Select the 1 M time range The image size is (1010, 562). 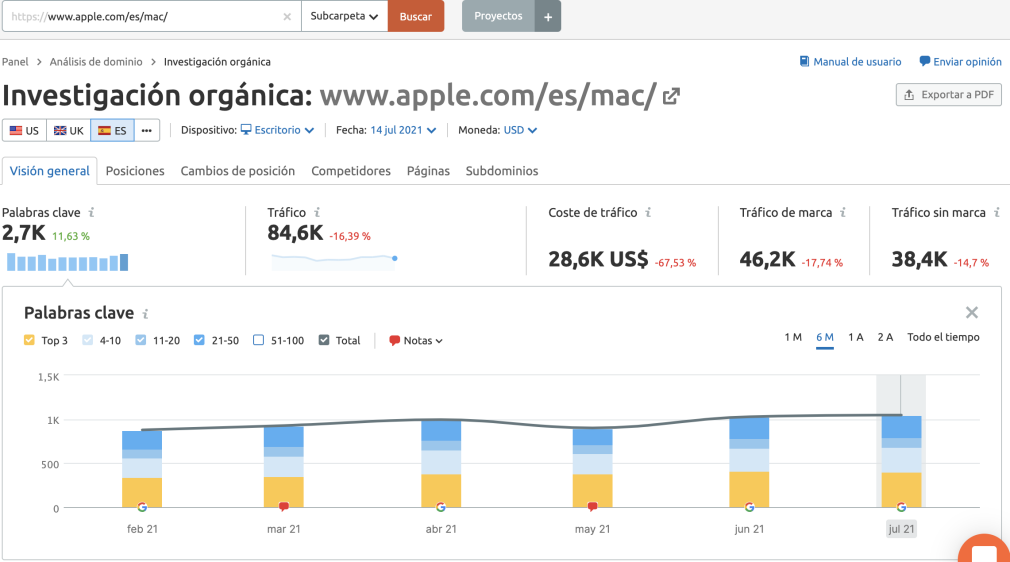pos(793,337)
